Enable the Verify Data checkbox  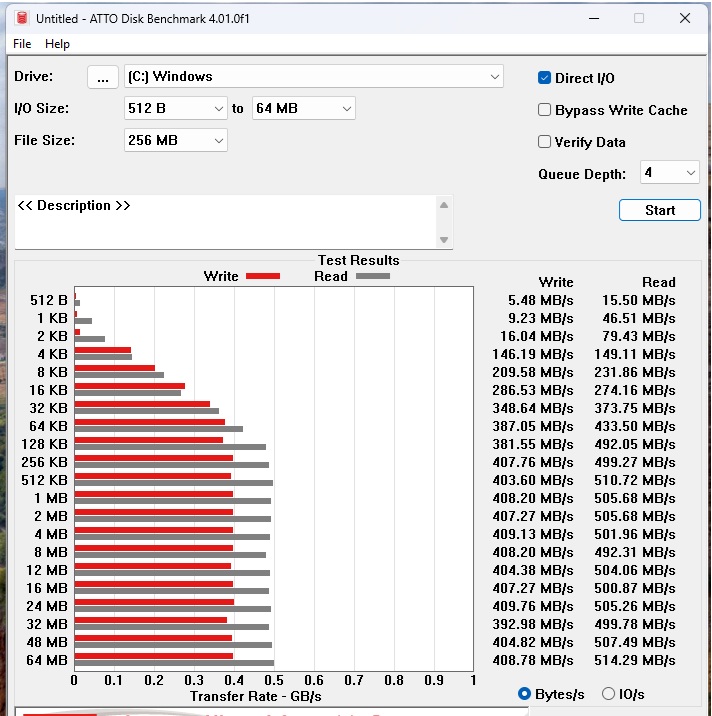pos(544,142)
